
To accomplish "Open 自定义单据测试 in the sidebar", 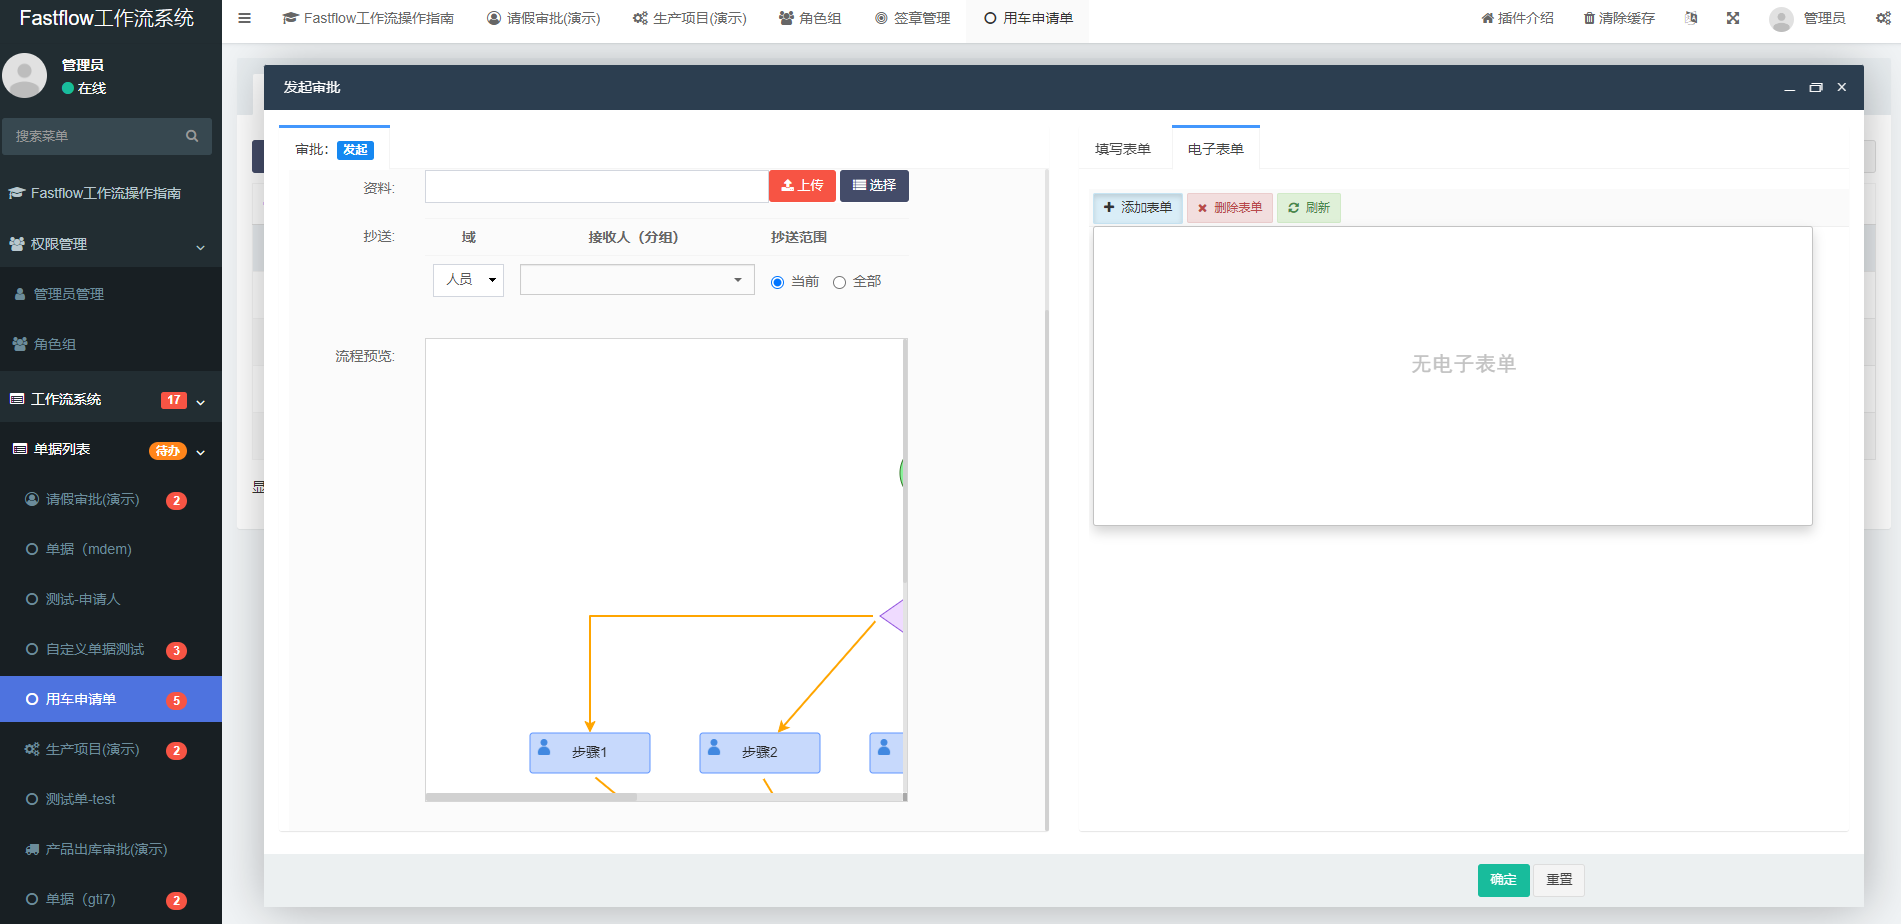I will tap(111, 649).
